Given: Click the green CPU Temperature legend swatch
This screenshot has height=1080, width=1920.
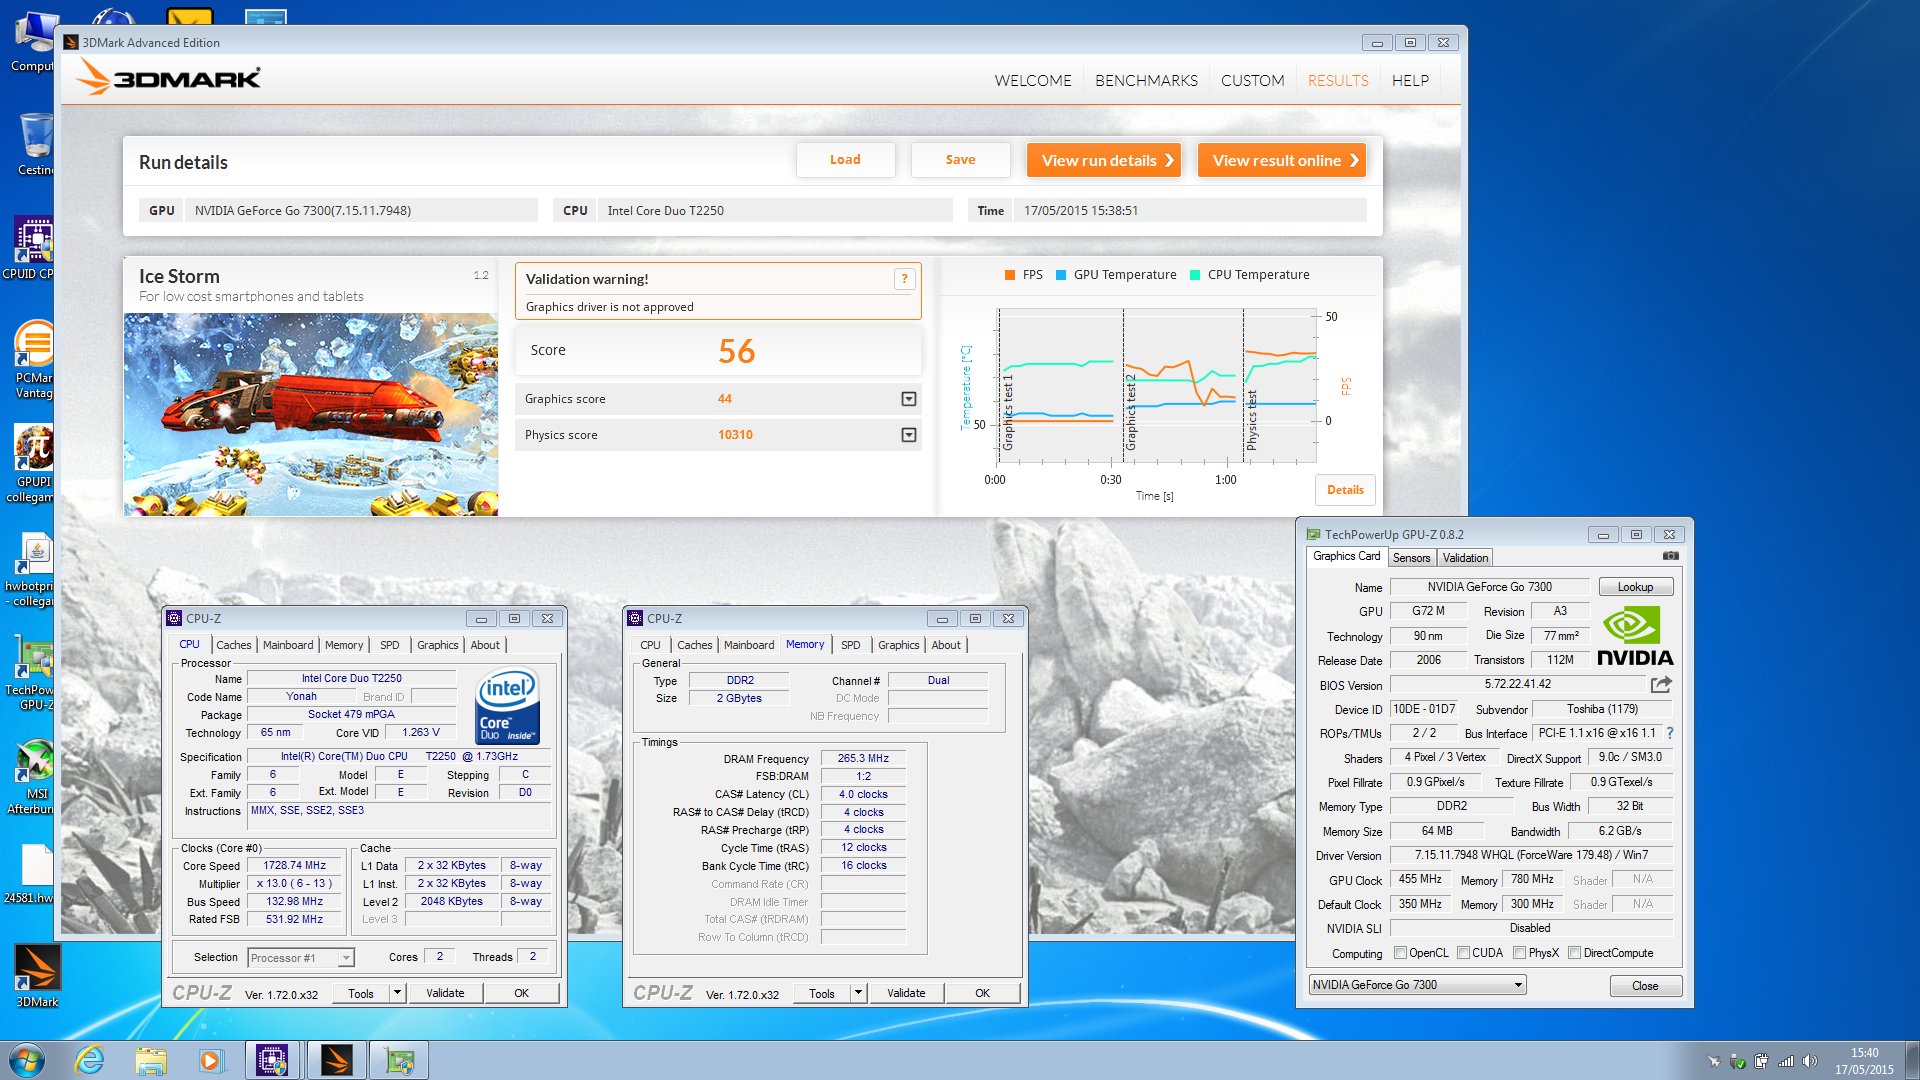Looking at the screenshot, I should pos(1195,275).
